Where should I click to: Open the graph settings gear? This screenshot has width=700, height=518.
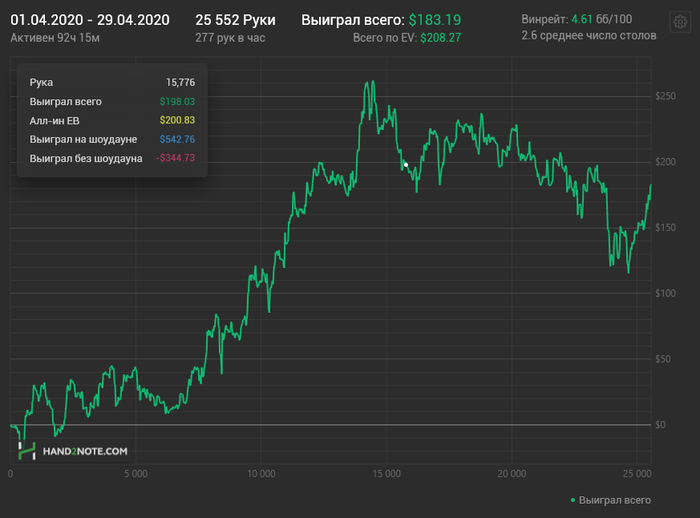(680, 23)
